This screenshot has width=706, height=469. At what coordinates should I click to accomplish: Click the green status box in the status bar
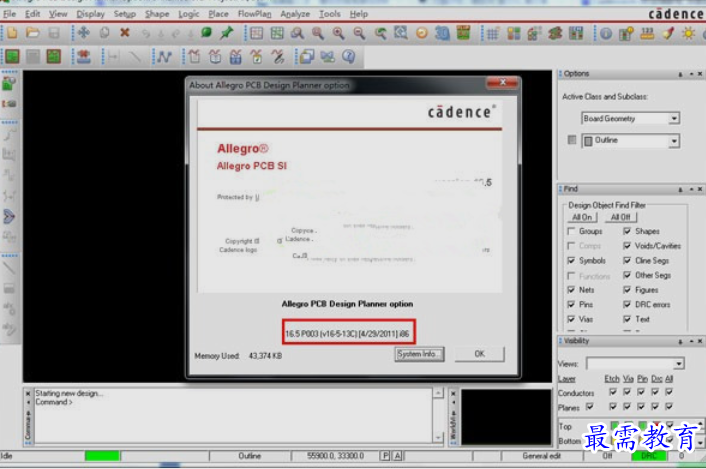pos(102,456)
